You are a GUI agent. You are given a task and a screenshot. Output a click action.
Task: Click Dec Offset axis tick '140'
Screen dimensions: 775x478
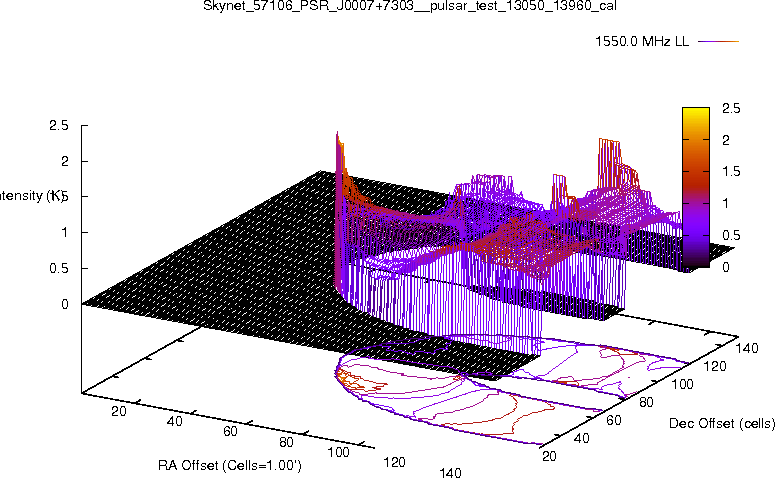[747, 348]
